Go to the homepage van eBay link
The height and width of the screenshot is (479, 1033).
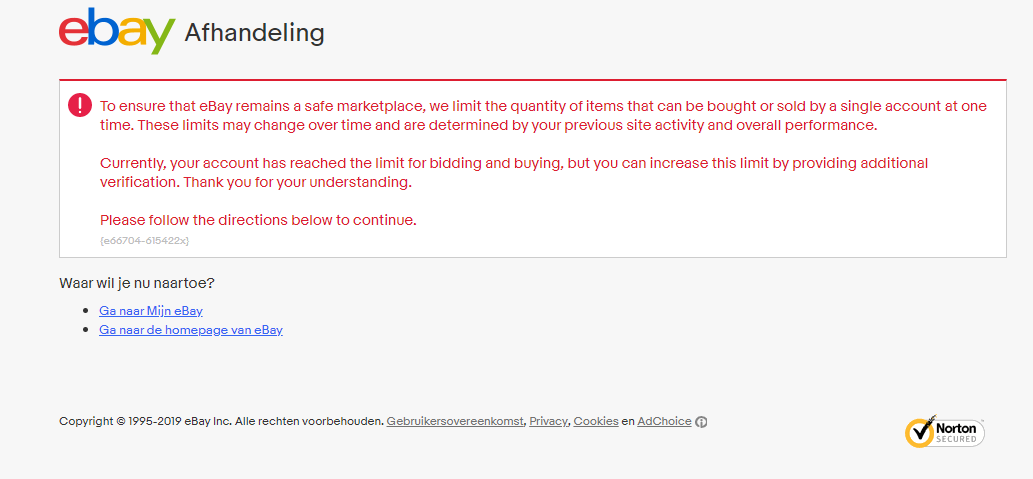(191, 330)
